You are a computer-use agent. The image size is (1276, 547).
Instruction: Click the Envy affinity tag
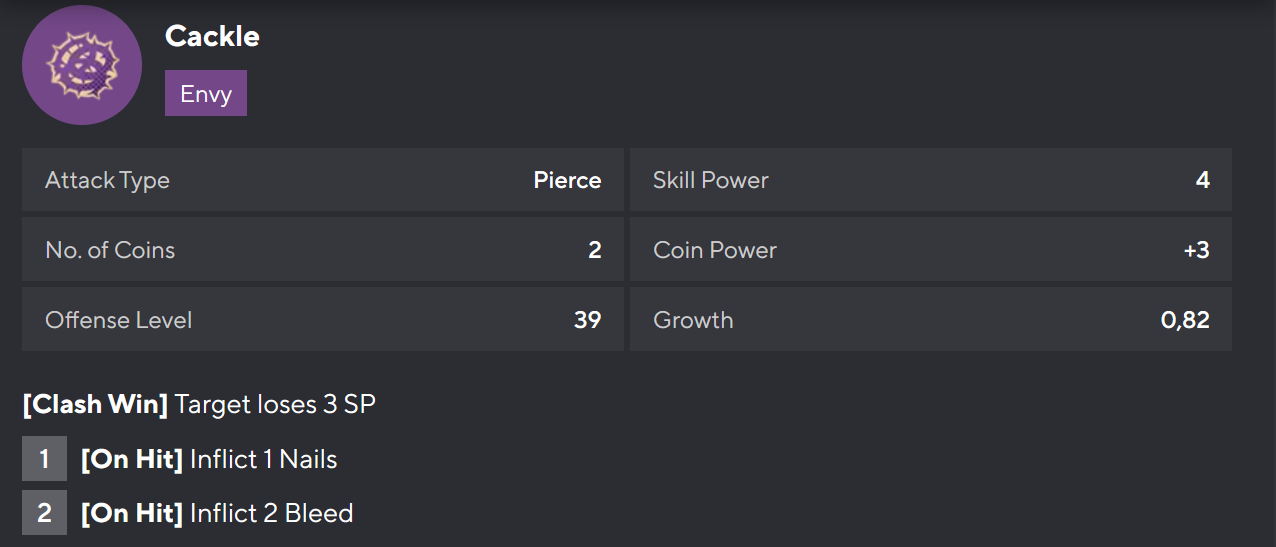tap(206, 94)
